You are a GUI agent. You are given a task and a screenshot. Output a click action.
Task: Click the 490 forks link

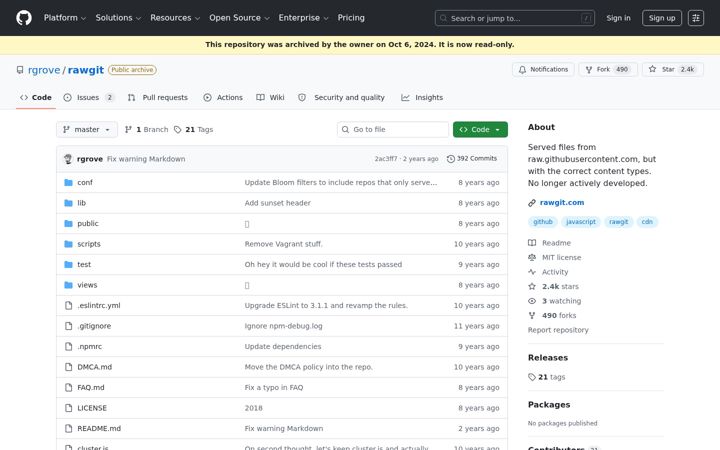coord(559,316)
